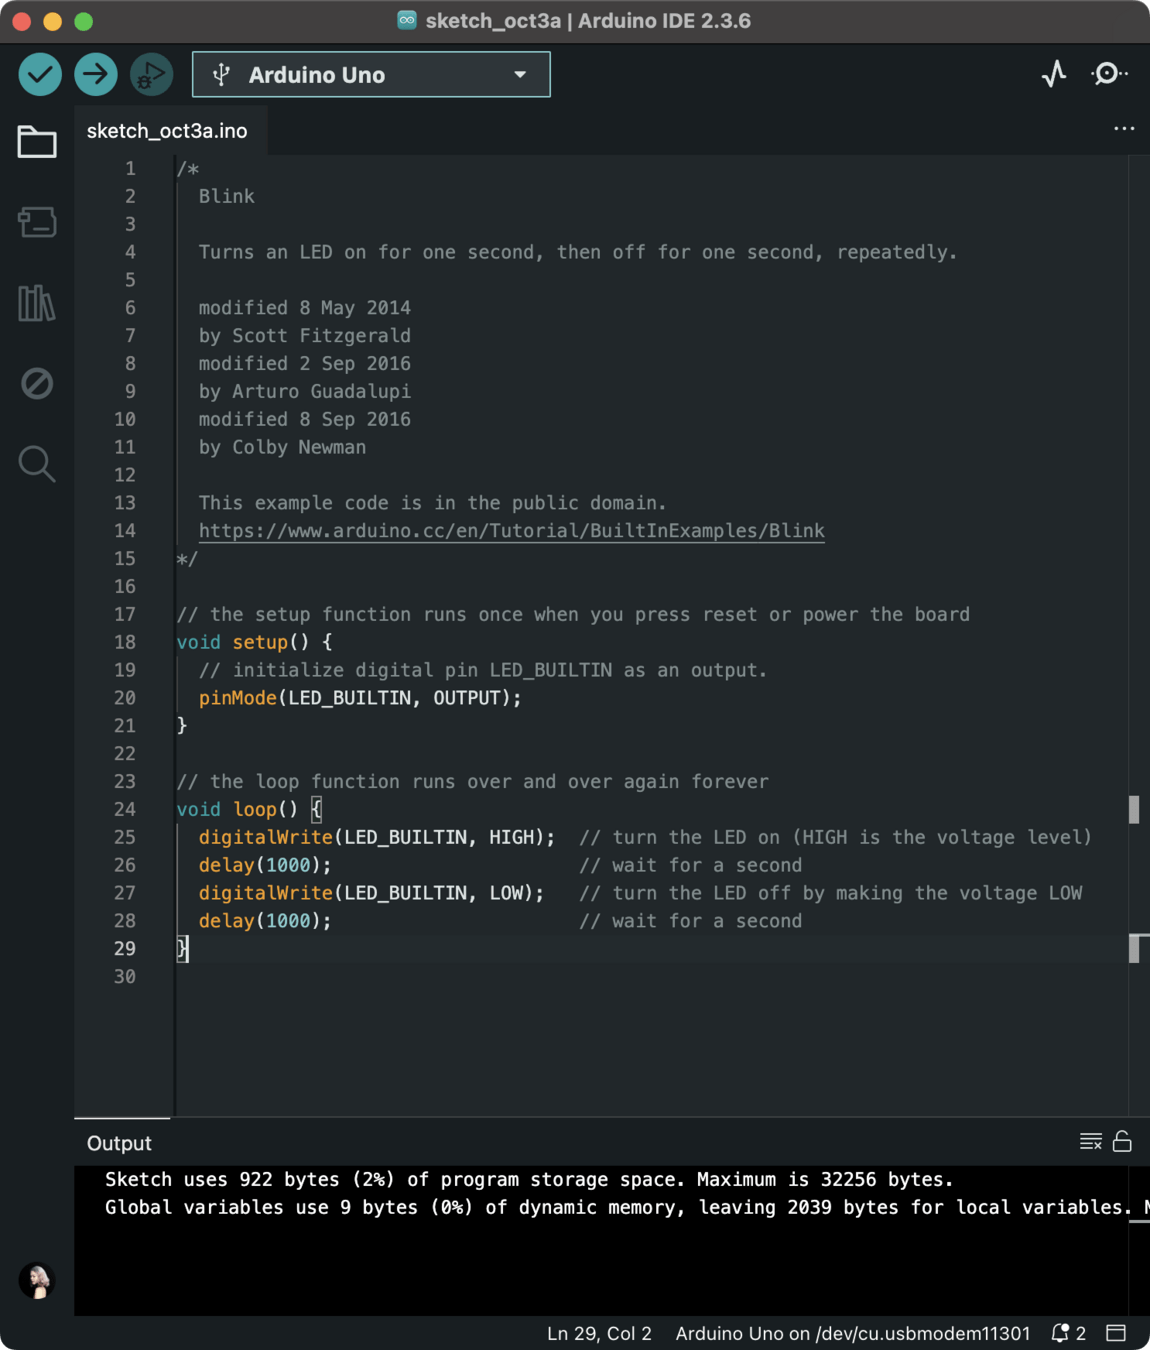
Task: Click 'by Arturo Guadalupi' comment line
Action: [x=305, y=392]
